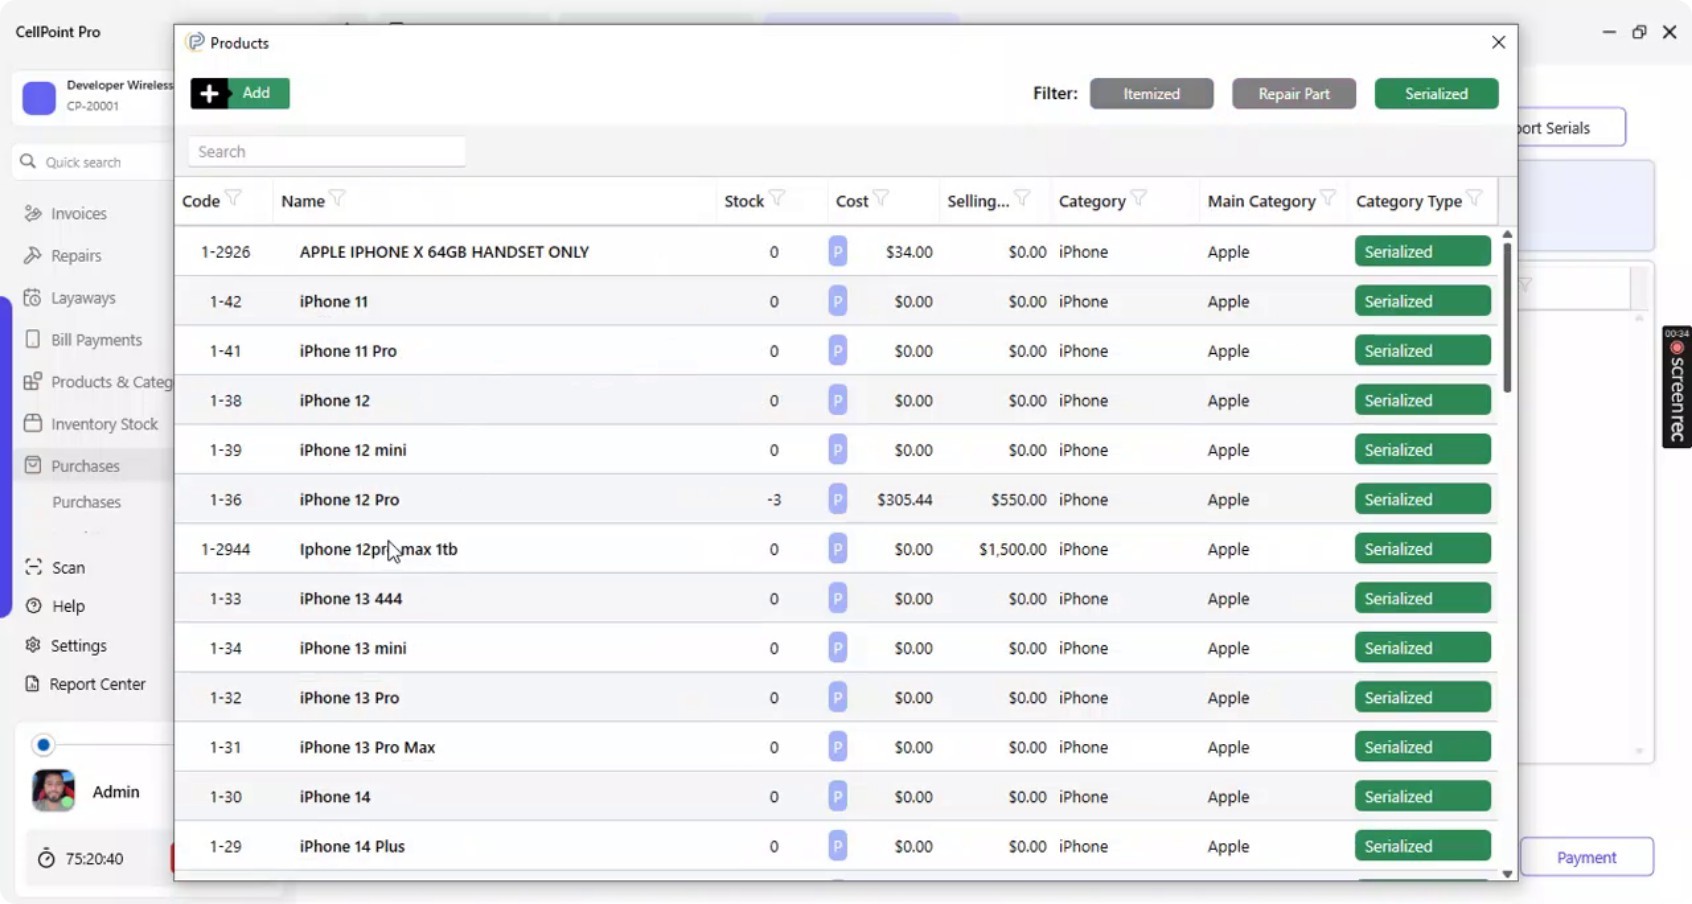Click the Repairs wrench icon

pyautogui.click(x=33, y=255)
